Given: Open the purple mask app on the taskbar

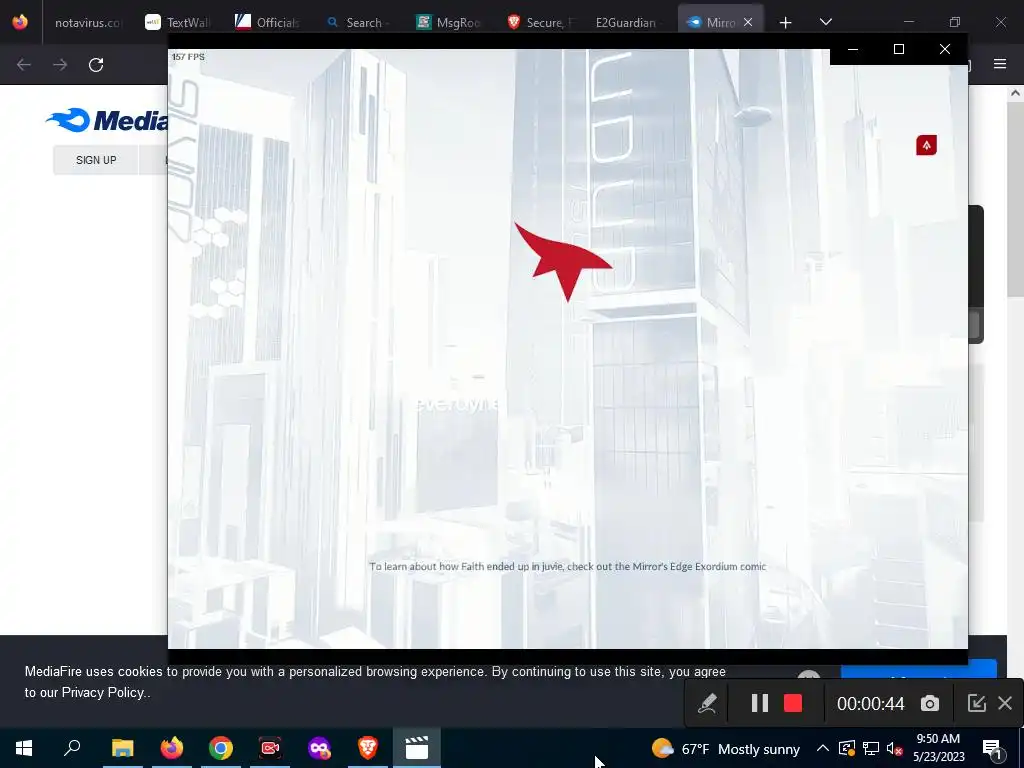Looking at the screenshot, I should [319, 748].
